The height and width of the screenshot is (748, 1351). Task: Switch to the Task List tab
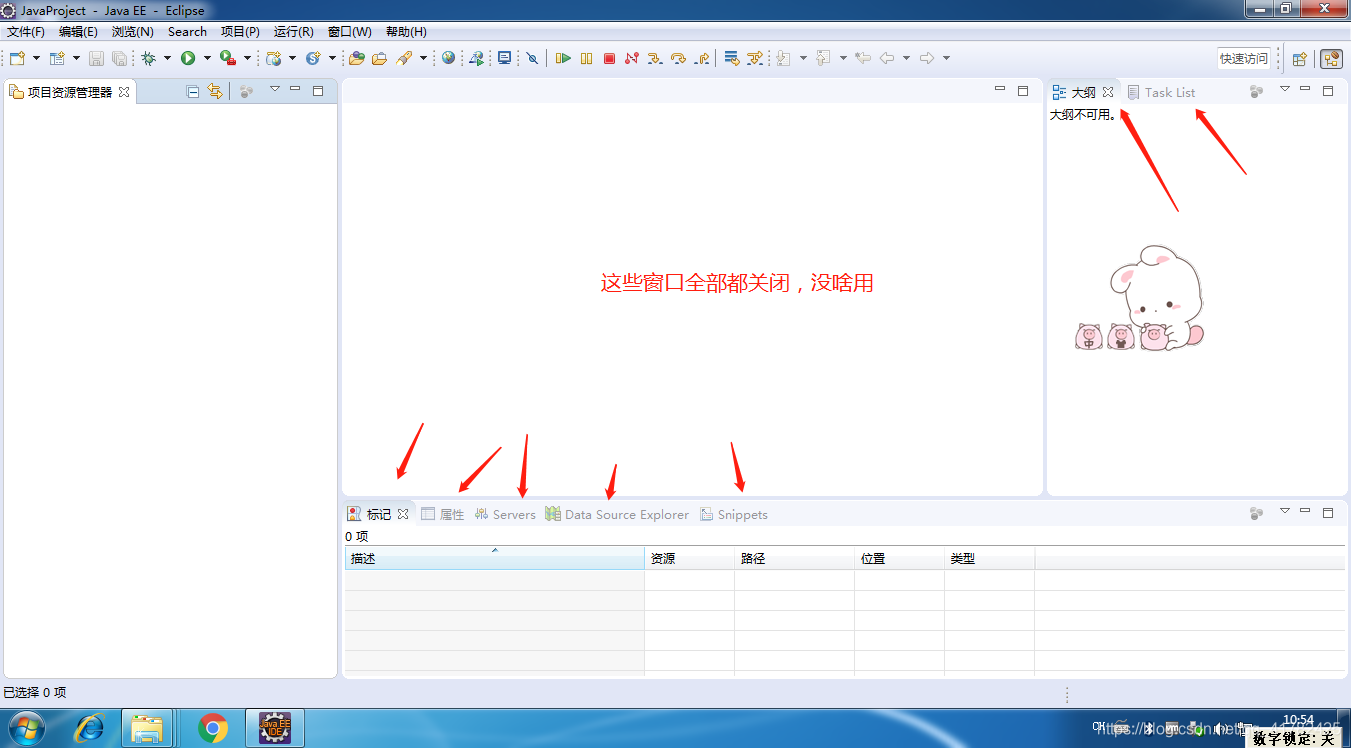tap(1170, 91)
